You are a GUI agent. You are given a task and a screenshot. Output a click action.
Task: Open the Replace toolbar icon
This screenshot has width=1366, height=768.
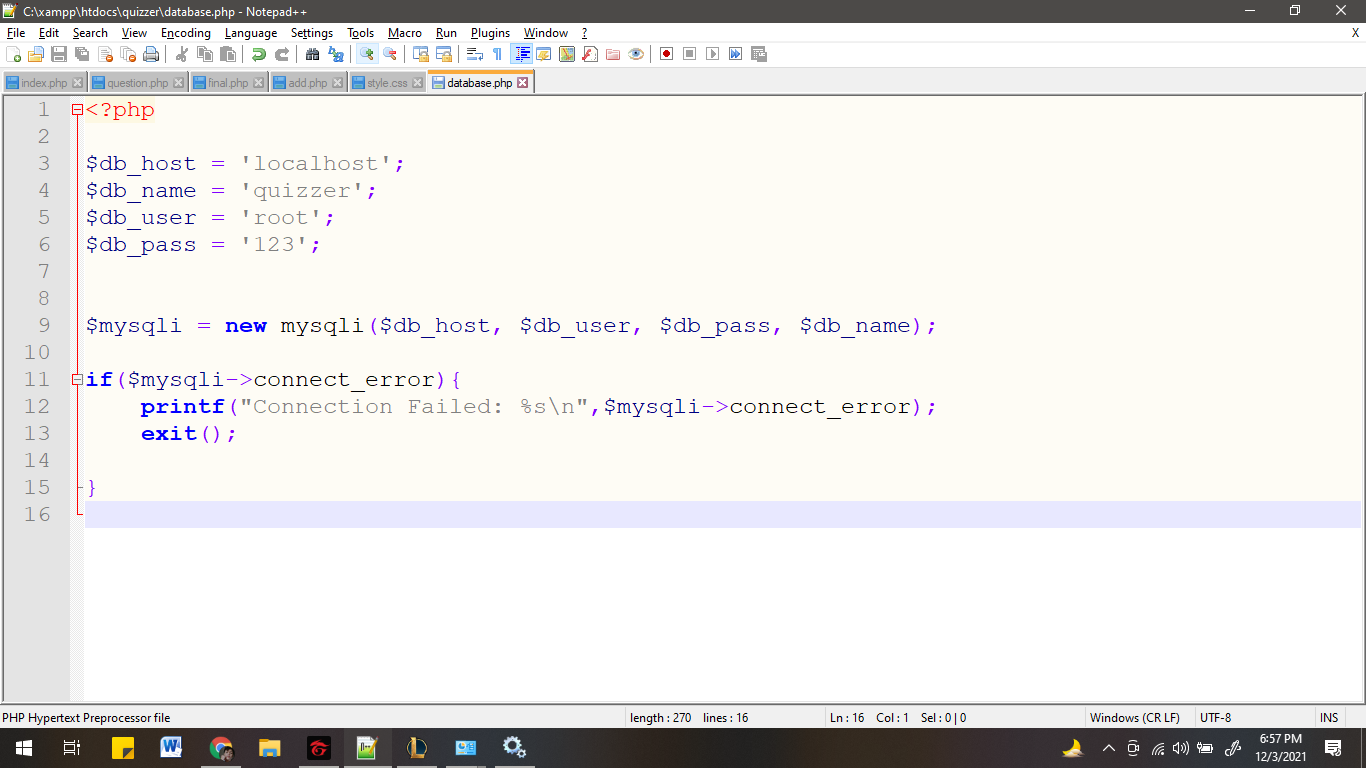(x=336, y=54)
